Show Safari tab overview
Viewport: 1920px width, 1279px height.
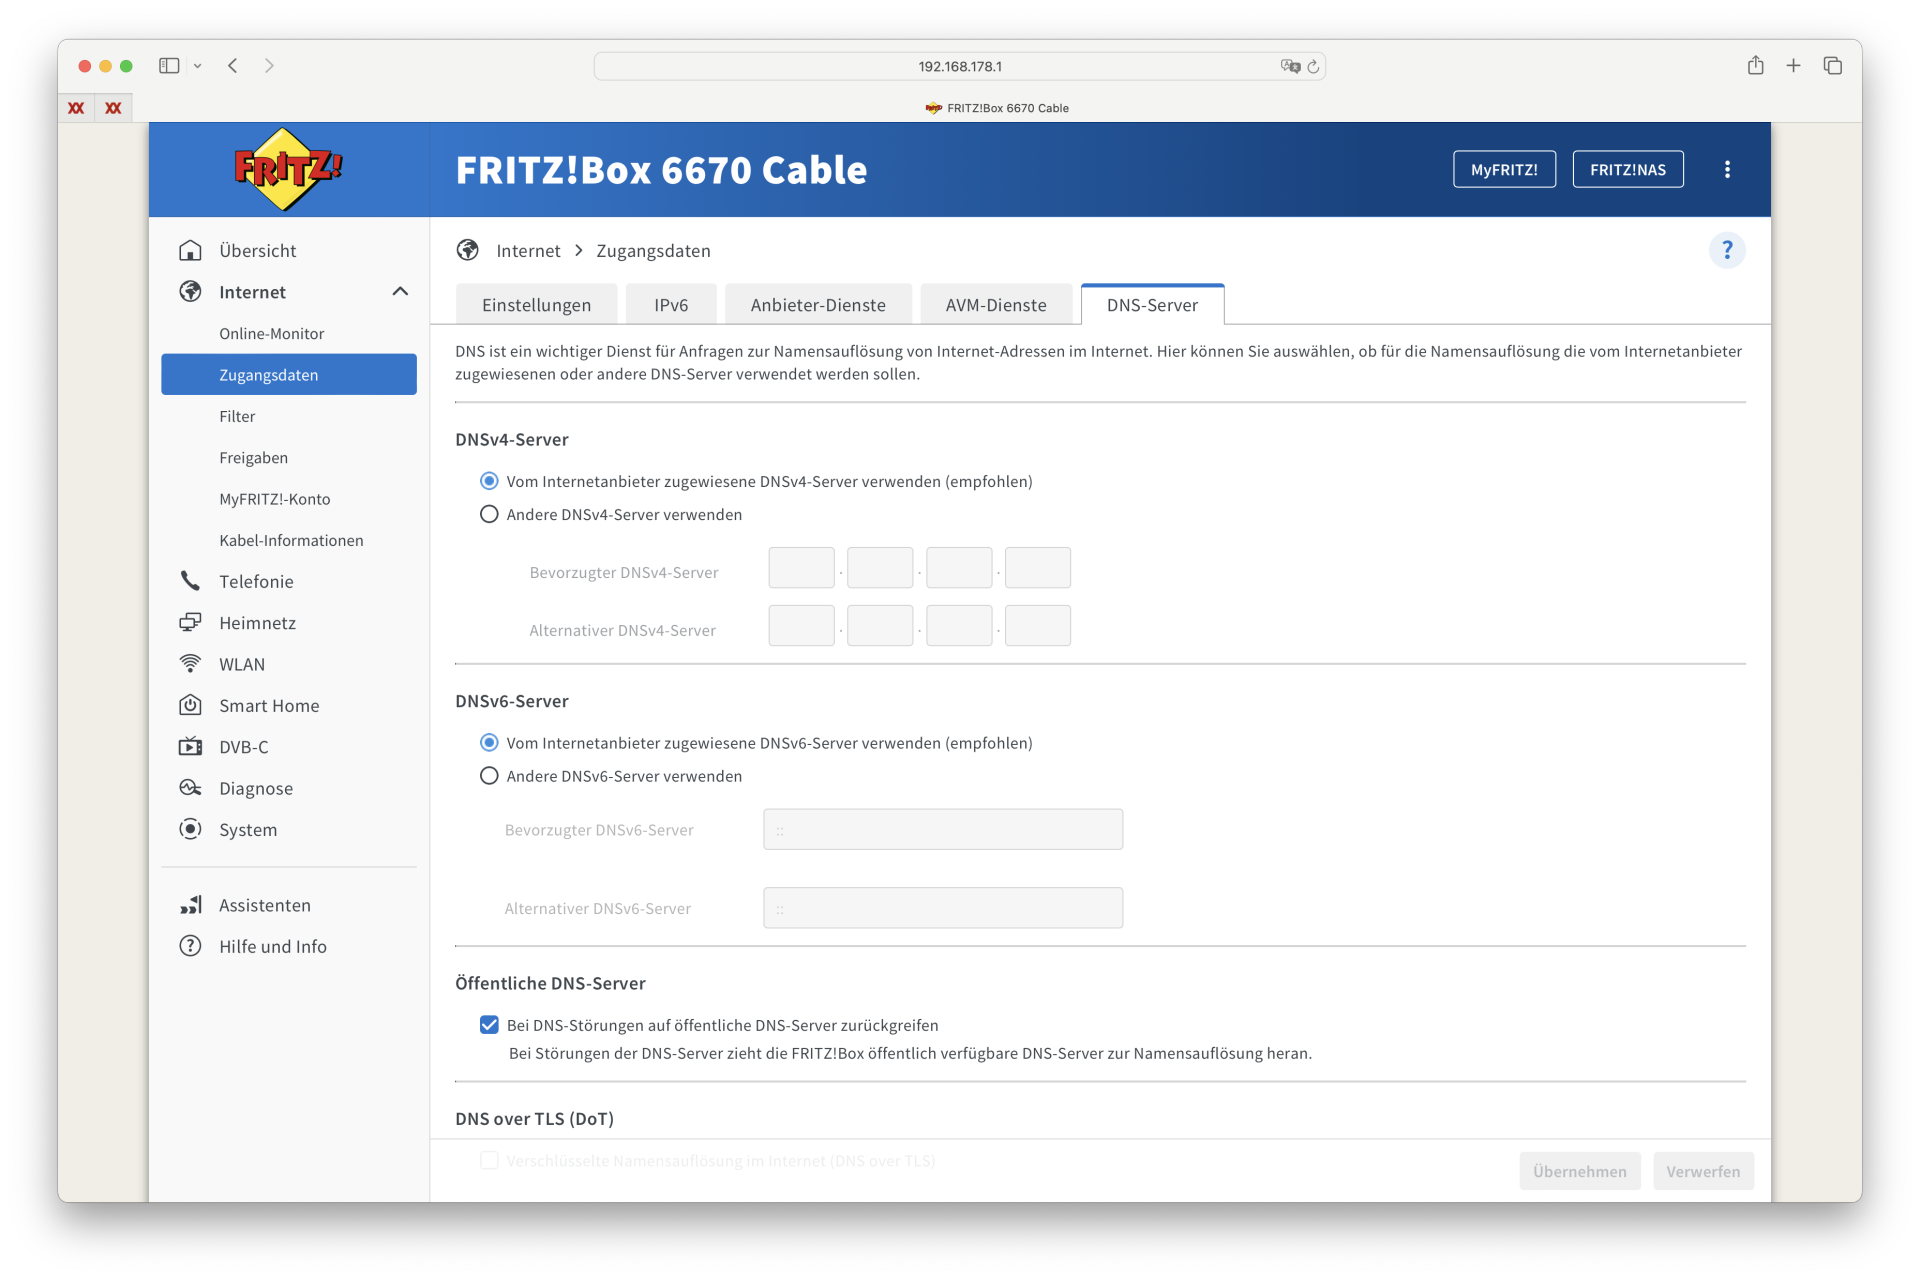[1832, 66]
